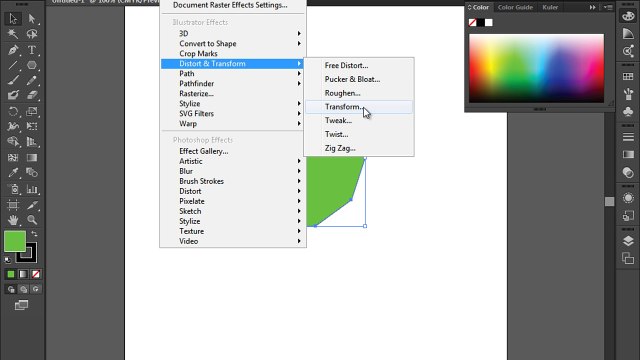The height and width of the screenshot is (360, 640).
Task: Select the Type tool
Action: pos(32,50)
